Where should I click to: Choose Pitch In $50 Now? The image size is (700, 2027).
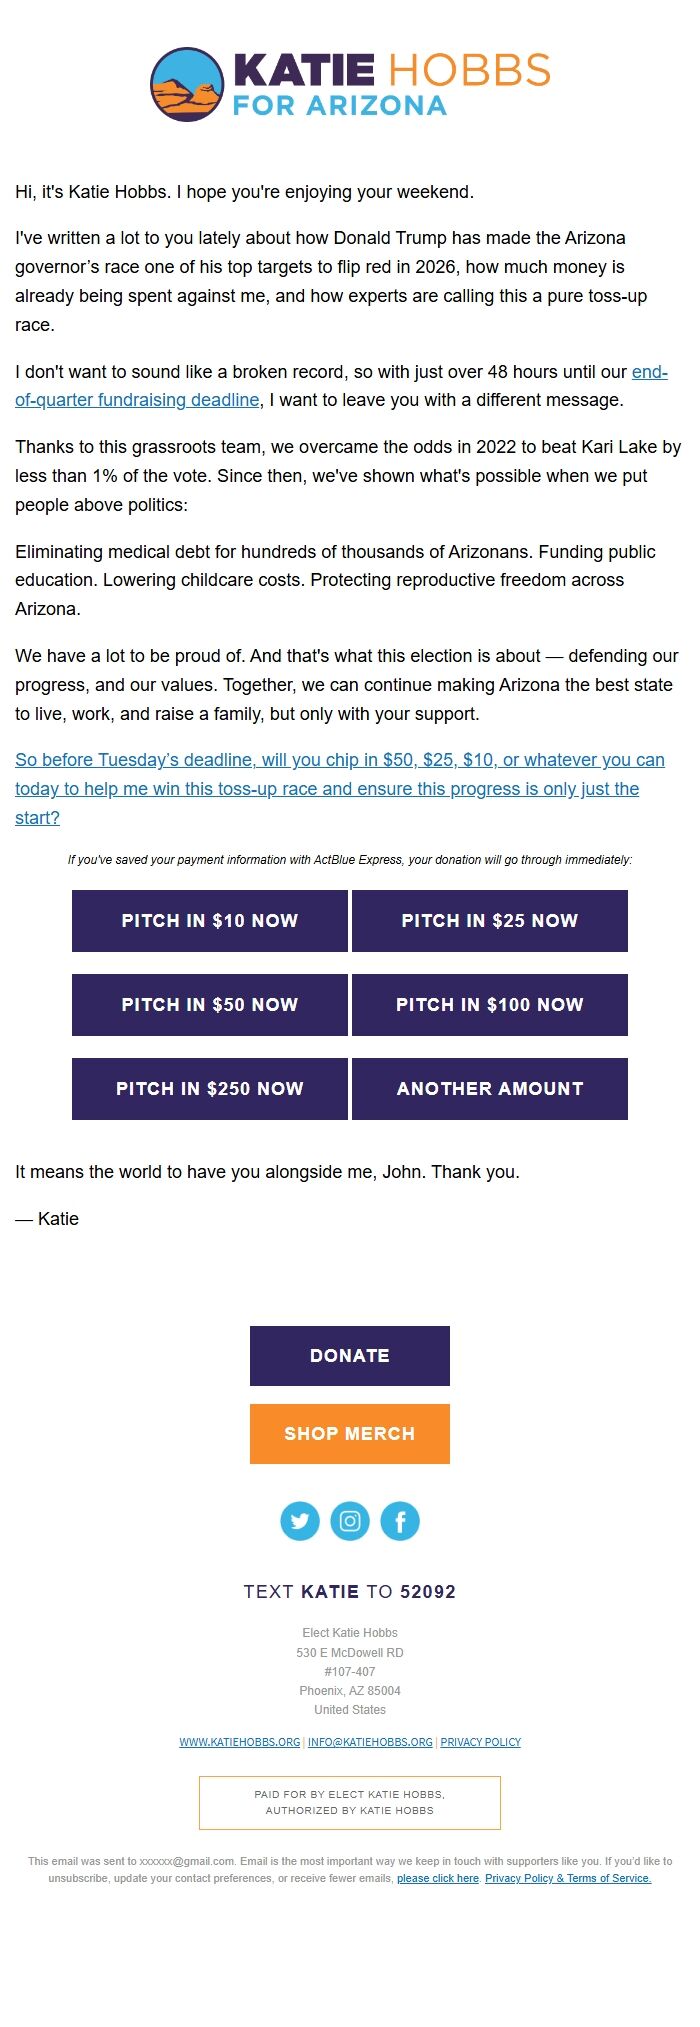(x=210, y=1005)
